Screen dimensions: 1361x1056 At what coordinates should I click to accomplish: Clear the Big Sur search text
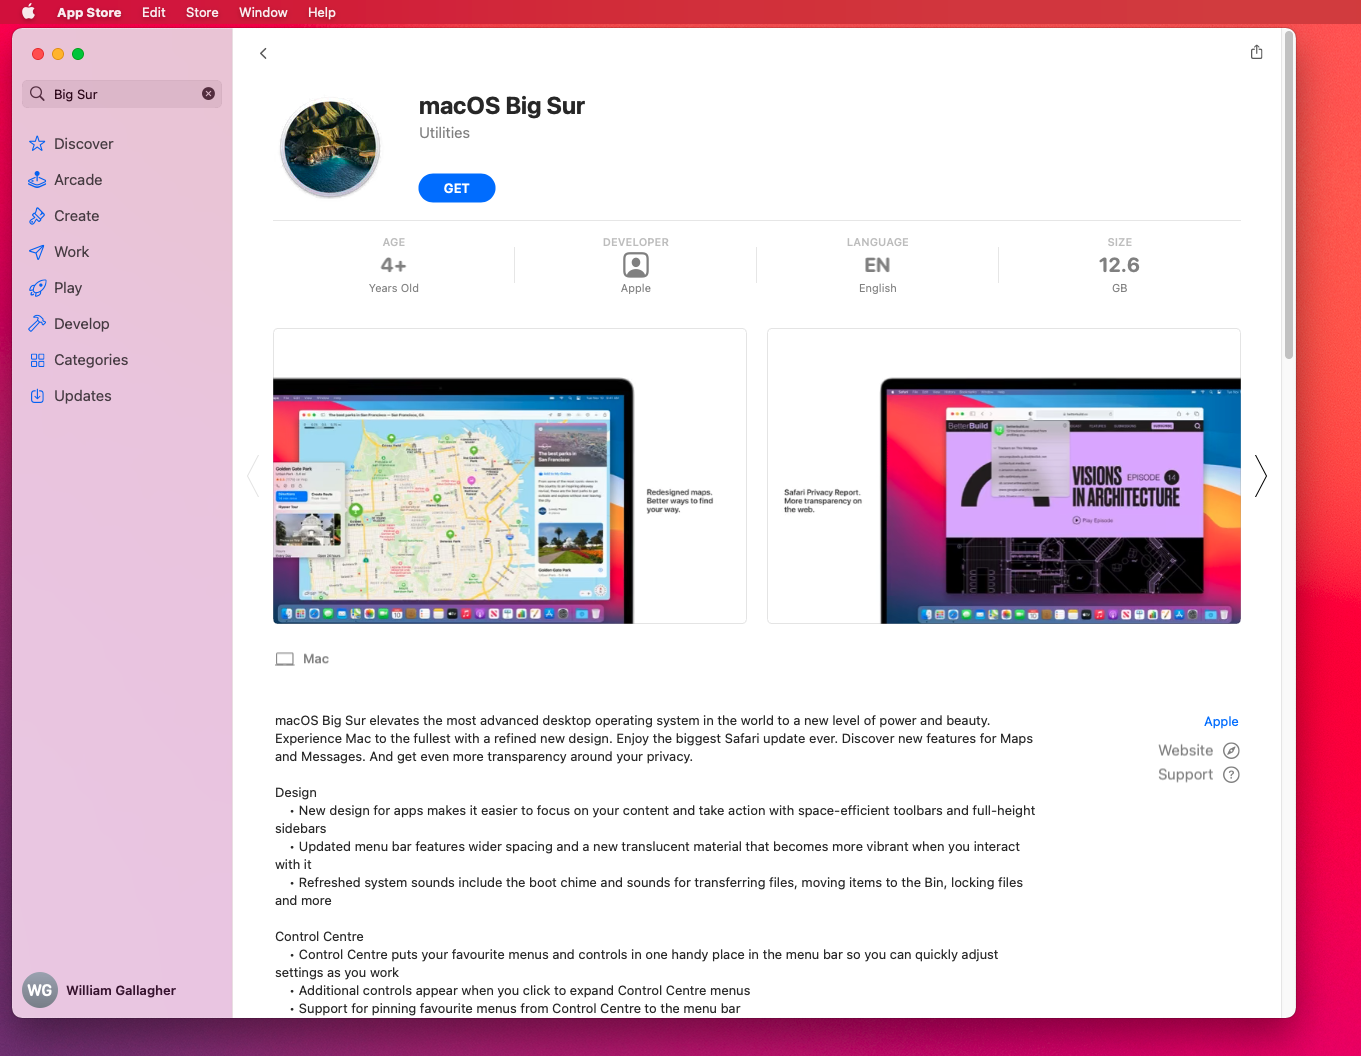(x=208, y=94)
